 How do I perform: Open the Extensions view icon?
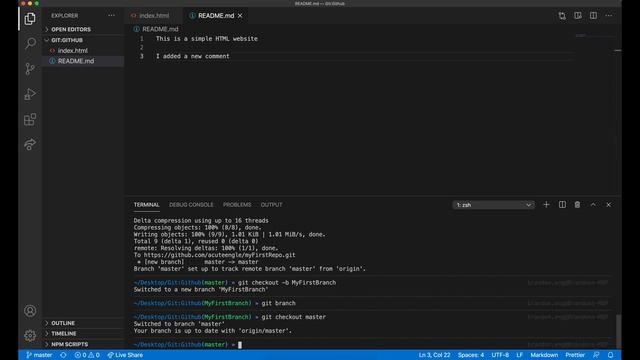(x=30, y=120)
